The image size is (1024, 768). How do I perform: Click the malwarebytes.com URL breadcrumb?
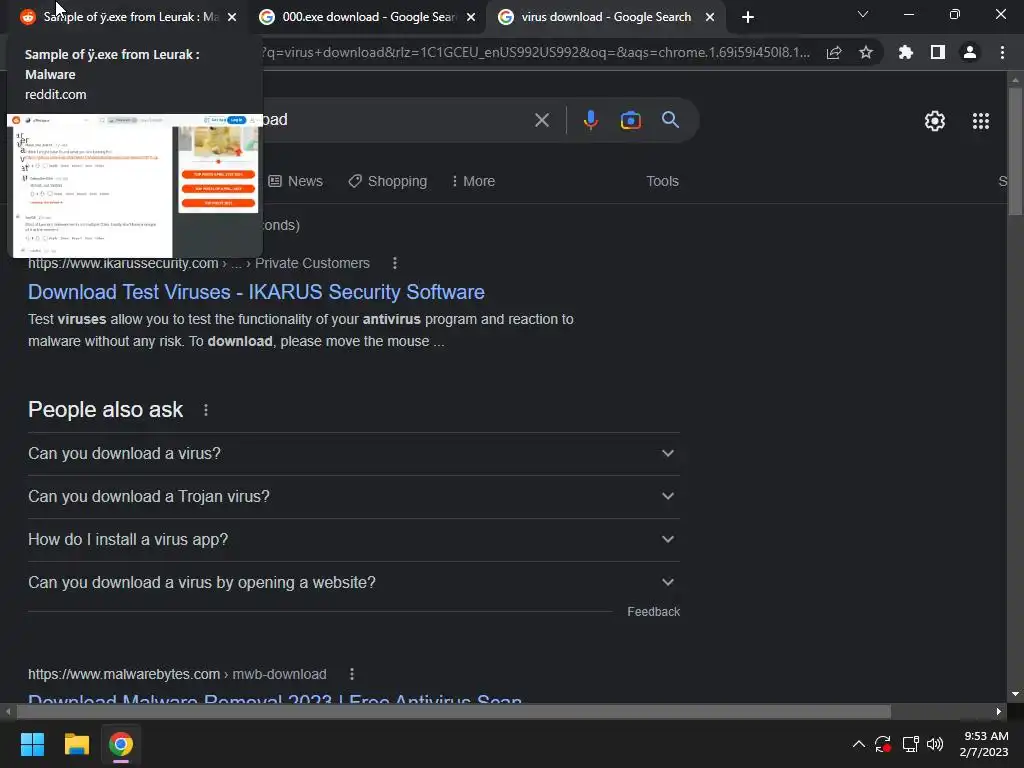pos(177,674)
